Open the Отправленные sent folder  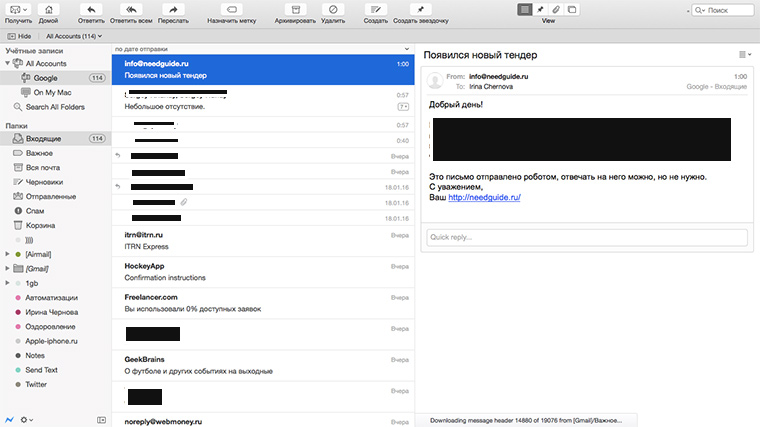(55, 196)
